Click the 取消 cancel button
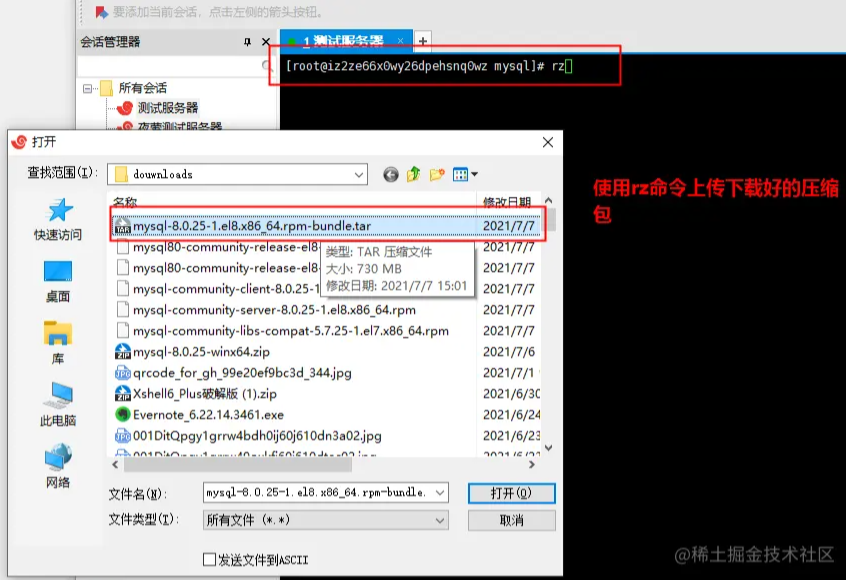The width and height of the screenshot is (846, 580). pos(511,520)
